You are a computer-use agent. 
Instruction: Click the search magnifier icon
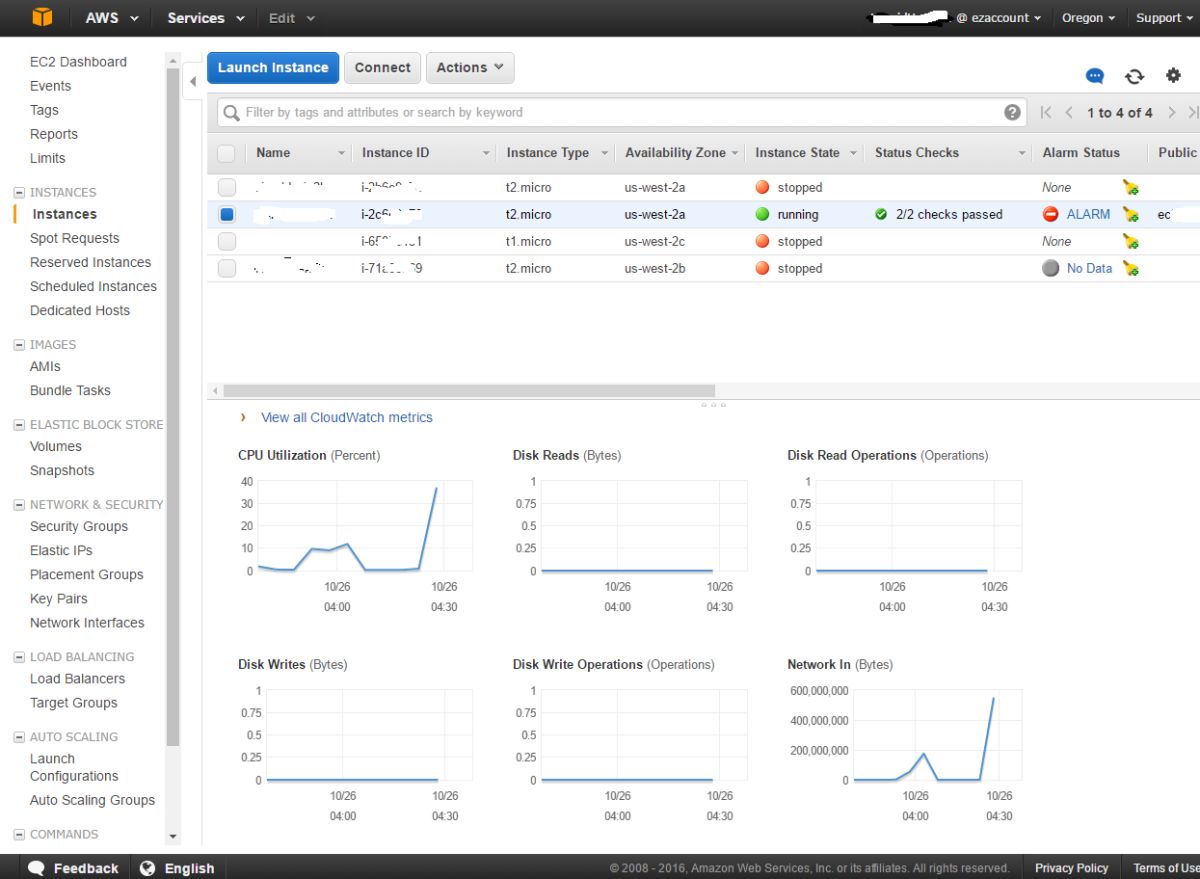click(232, 112)
